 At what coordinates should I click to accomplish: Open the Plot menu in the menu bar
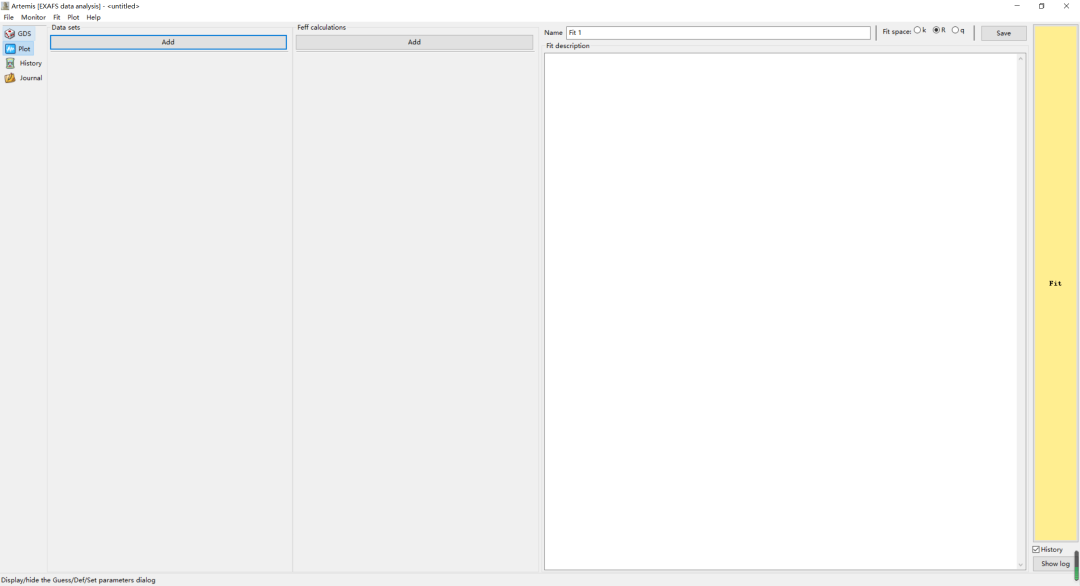73,17
